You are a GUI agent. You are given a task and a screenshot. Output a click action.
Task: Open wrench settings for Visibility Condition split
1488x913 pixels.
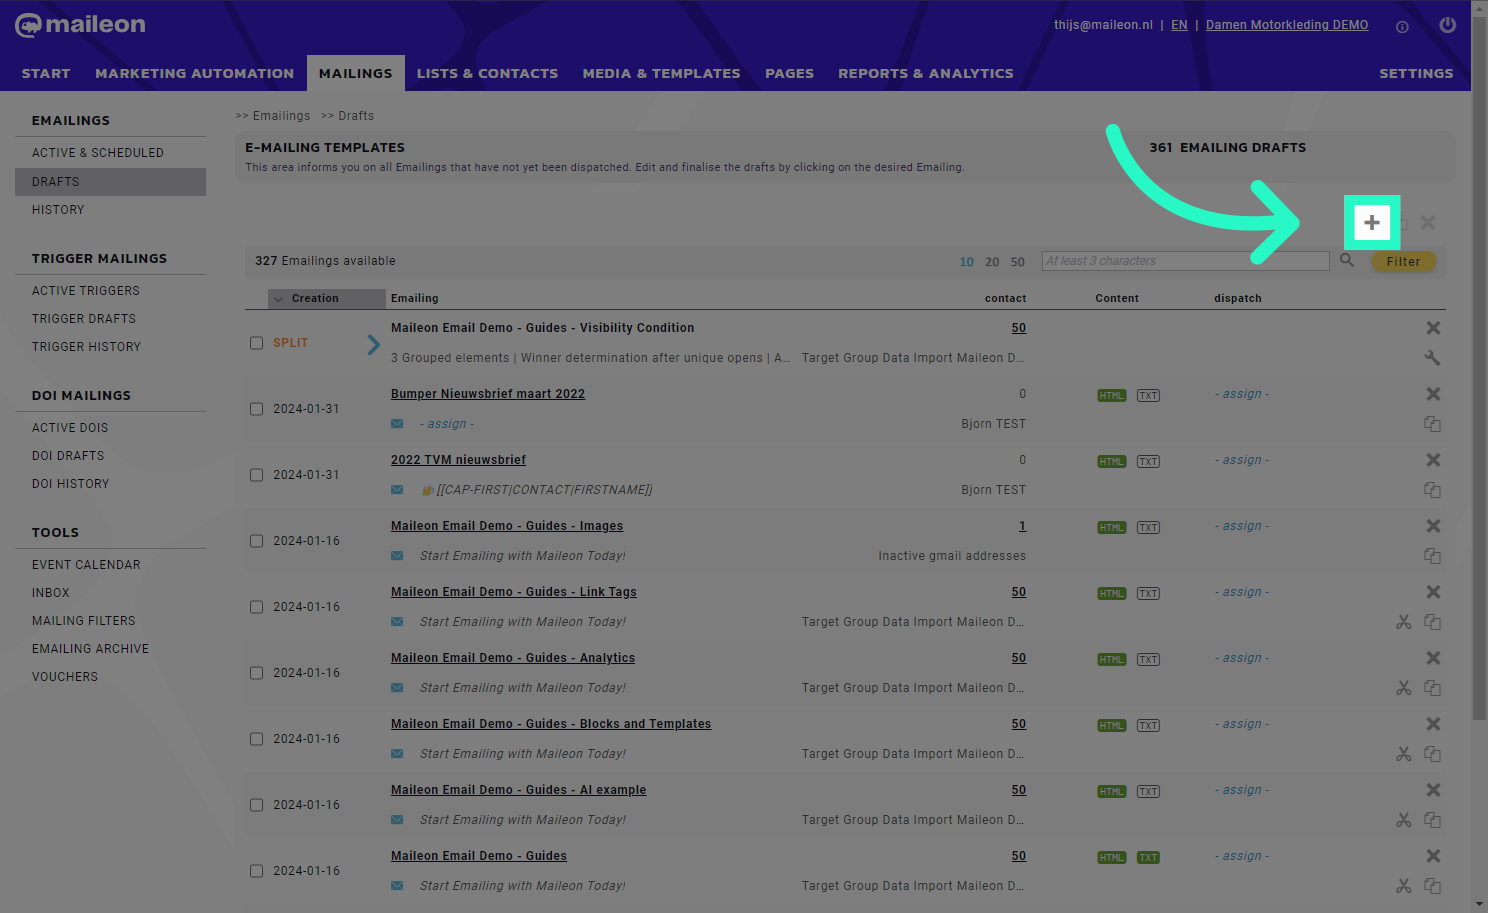[1432, 358]
